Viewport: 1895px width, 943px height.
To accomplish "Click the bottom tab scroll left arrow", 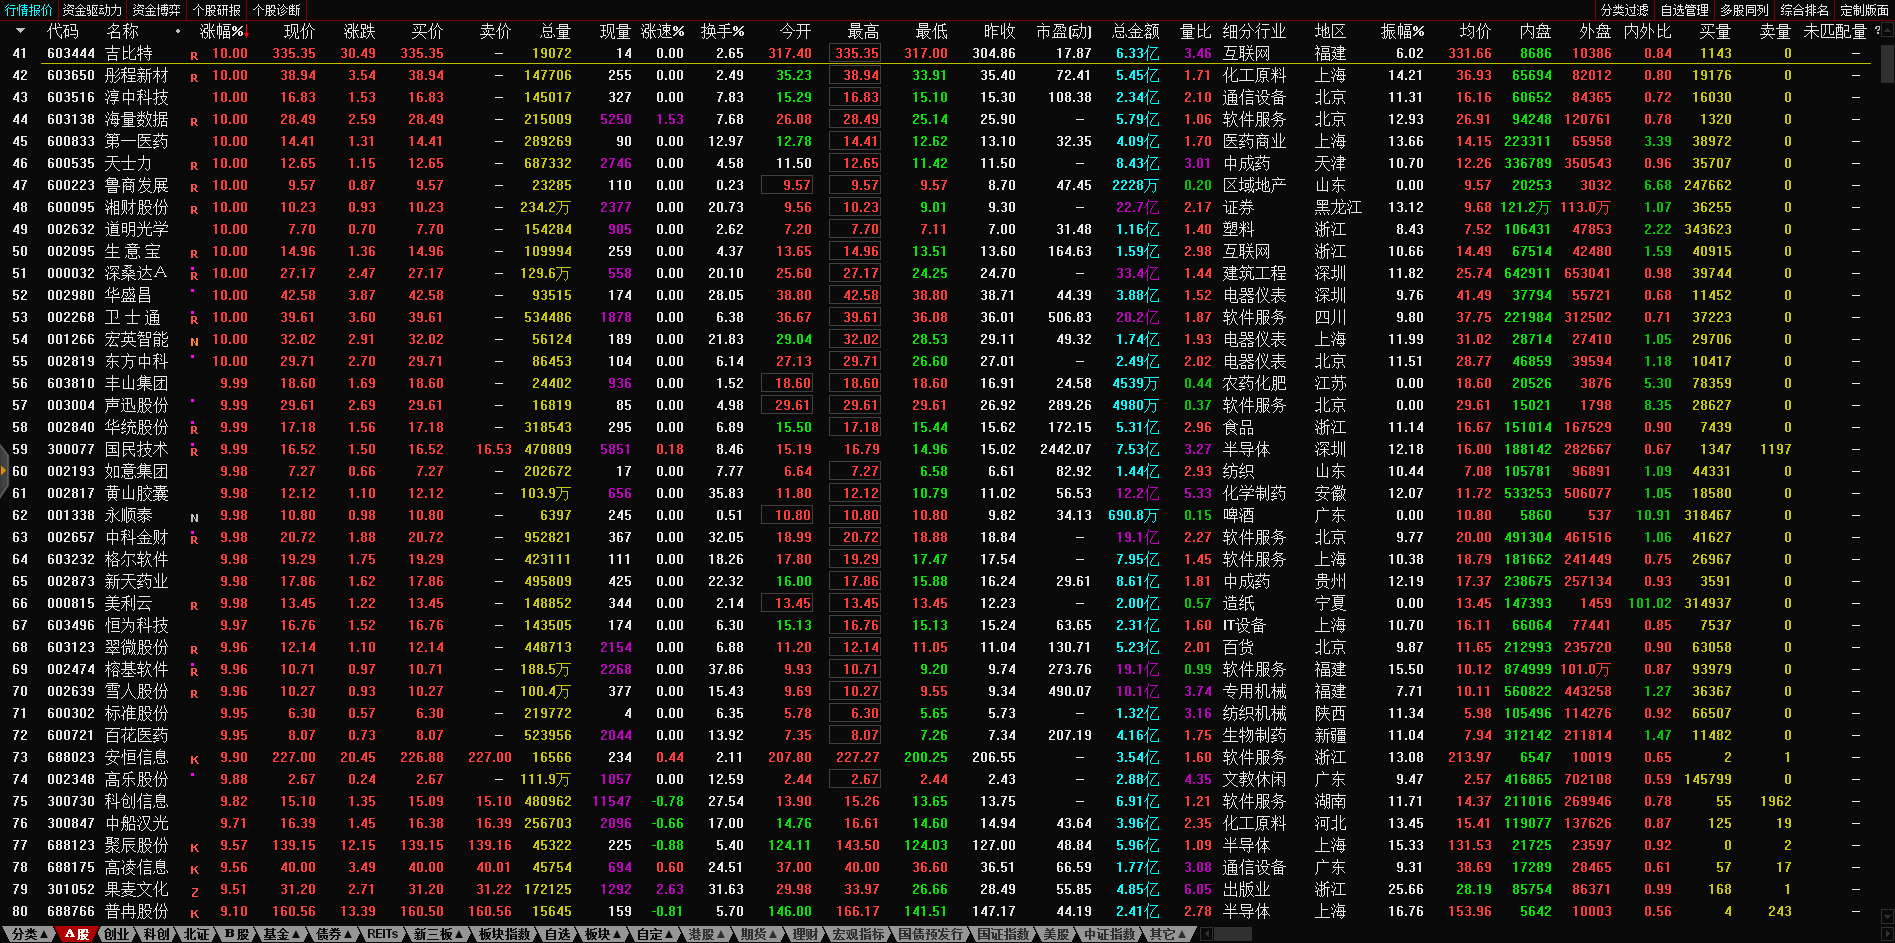I will tap(1207, 934).
